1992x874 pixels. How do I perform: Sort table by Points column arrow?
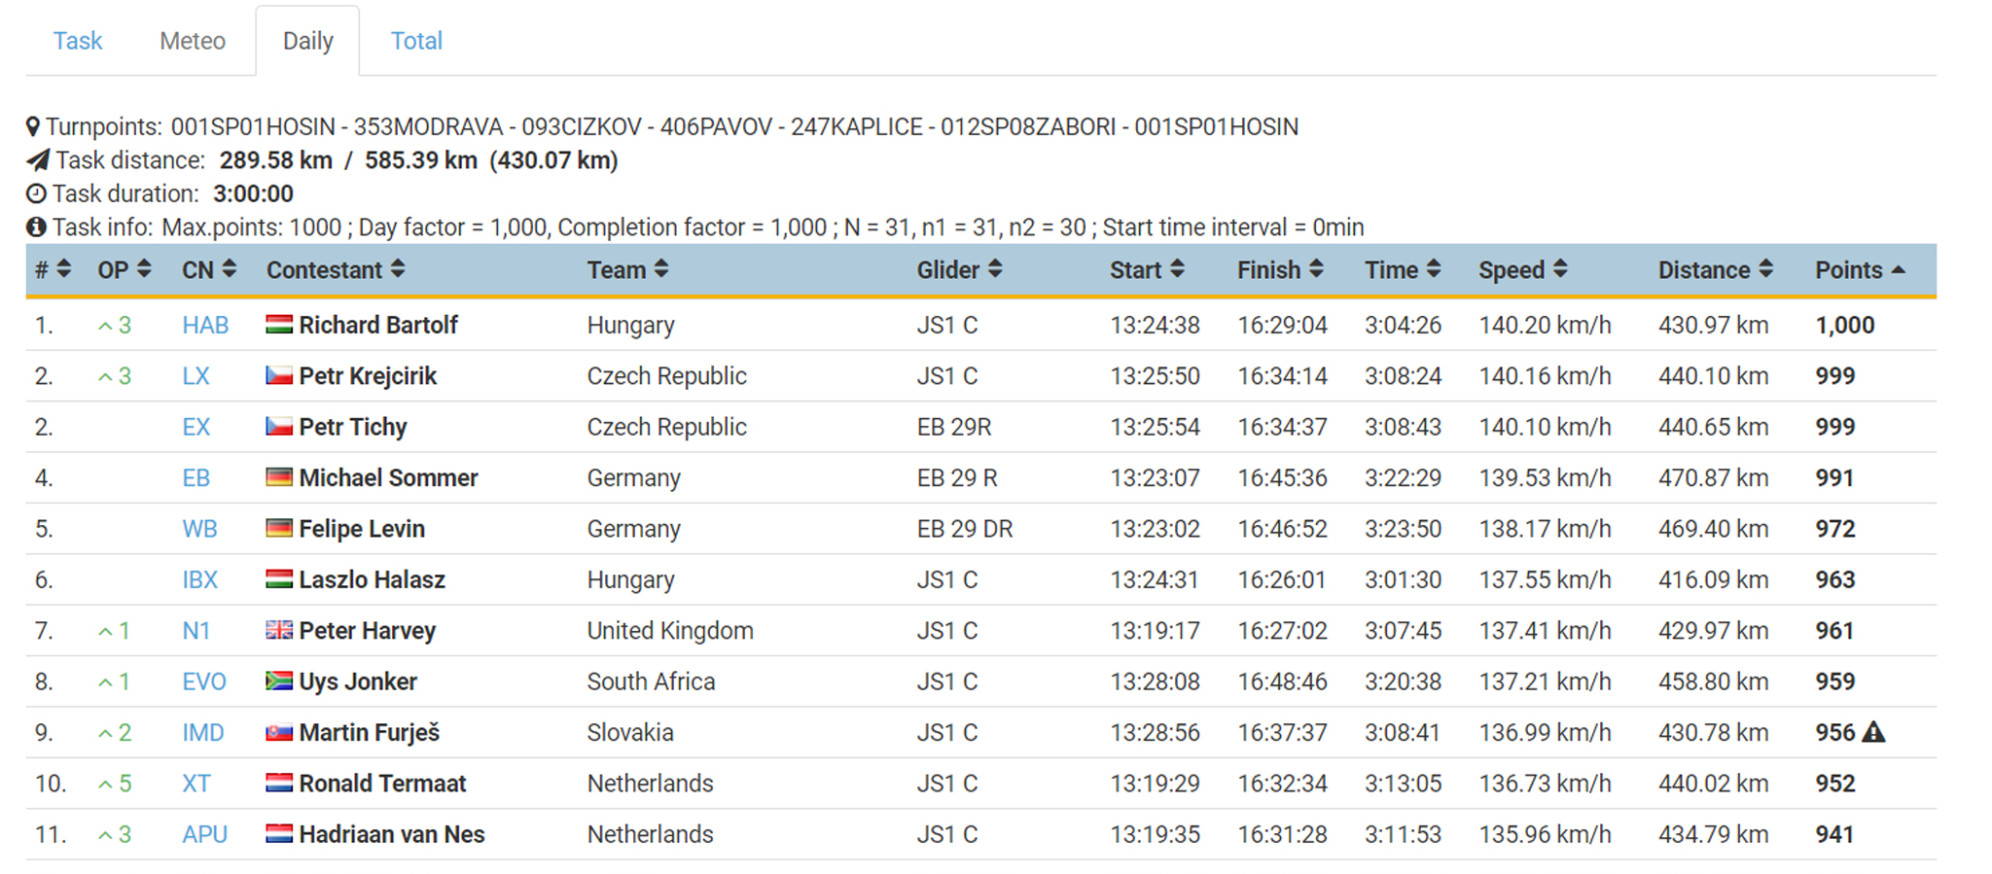click(1898, 270)
